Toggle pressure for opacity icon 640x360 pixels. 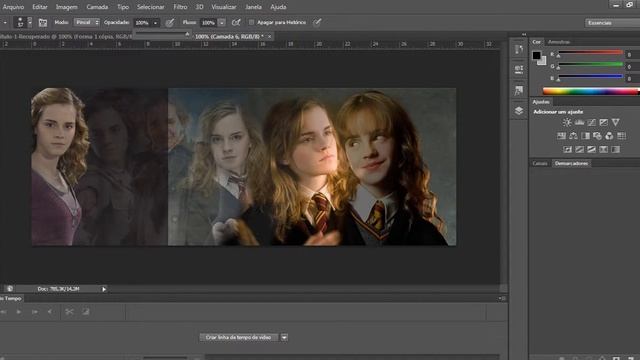[170, 23]
